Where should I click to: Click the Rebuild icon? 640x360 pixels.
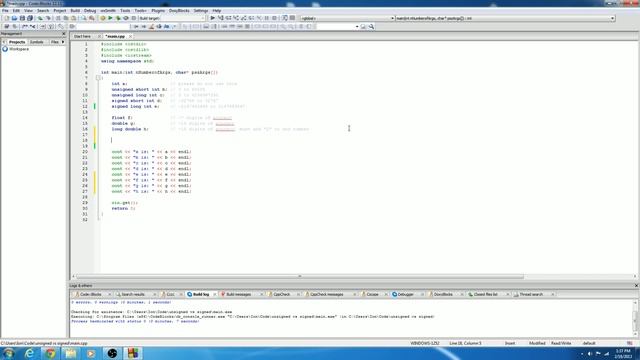[126, 18]
